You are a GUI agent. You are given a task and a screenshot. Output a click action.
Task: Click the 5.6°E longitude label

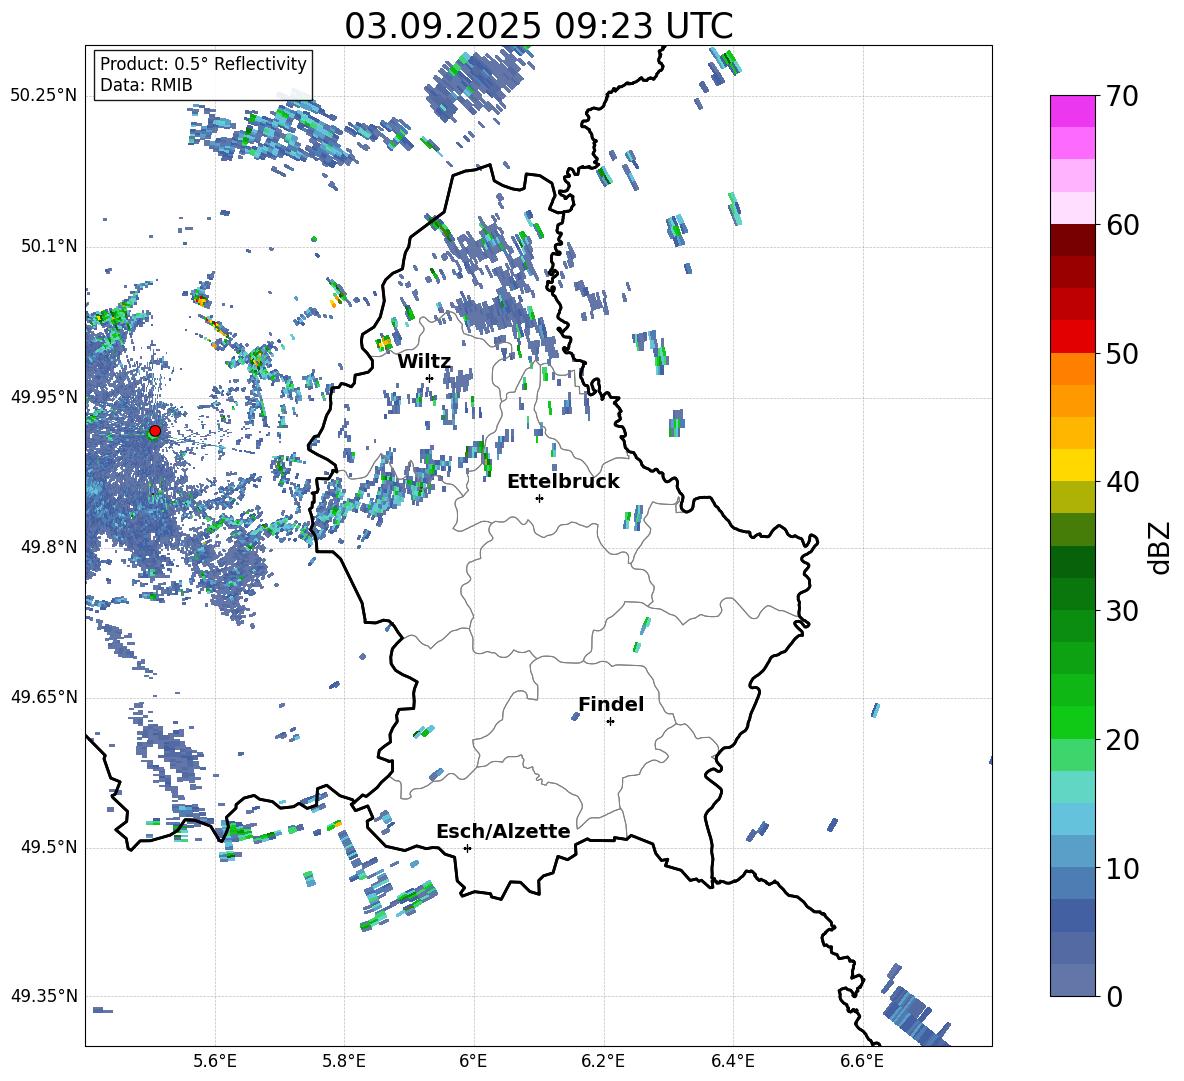215,1062
